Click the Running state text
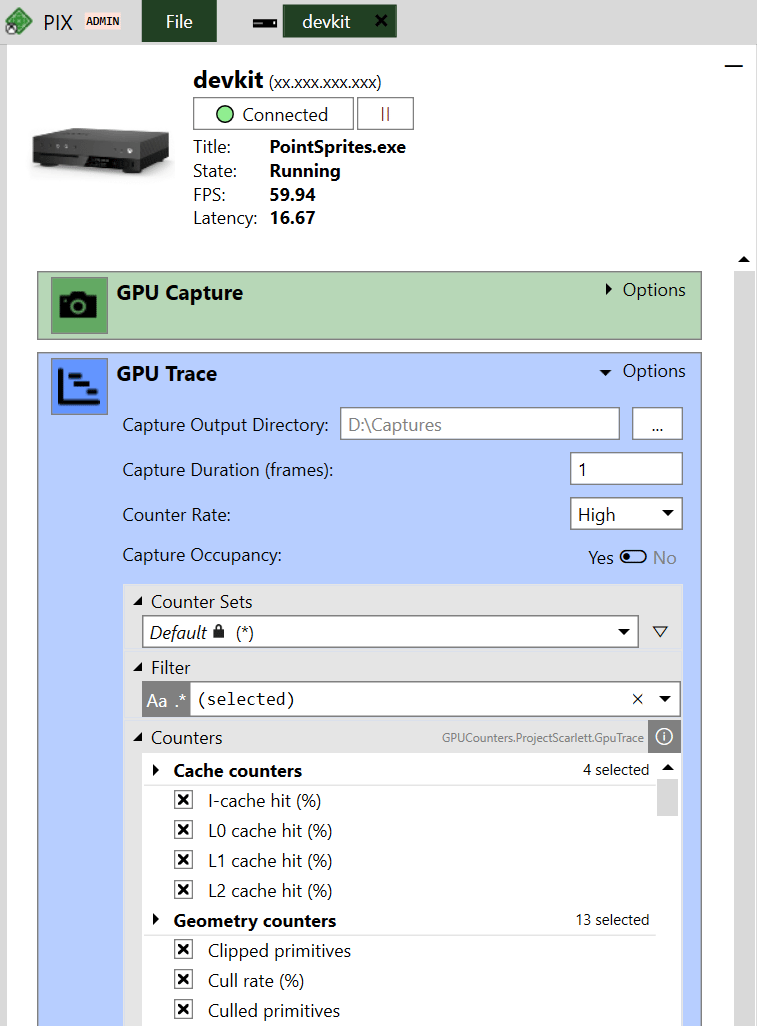 pyautogui.click(x=305, y=171)
